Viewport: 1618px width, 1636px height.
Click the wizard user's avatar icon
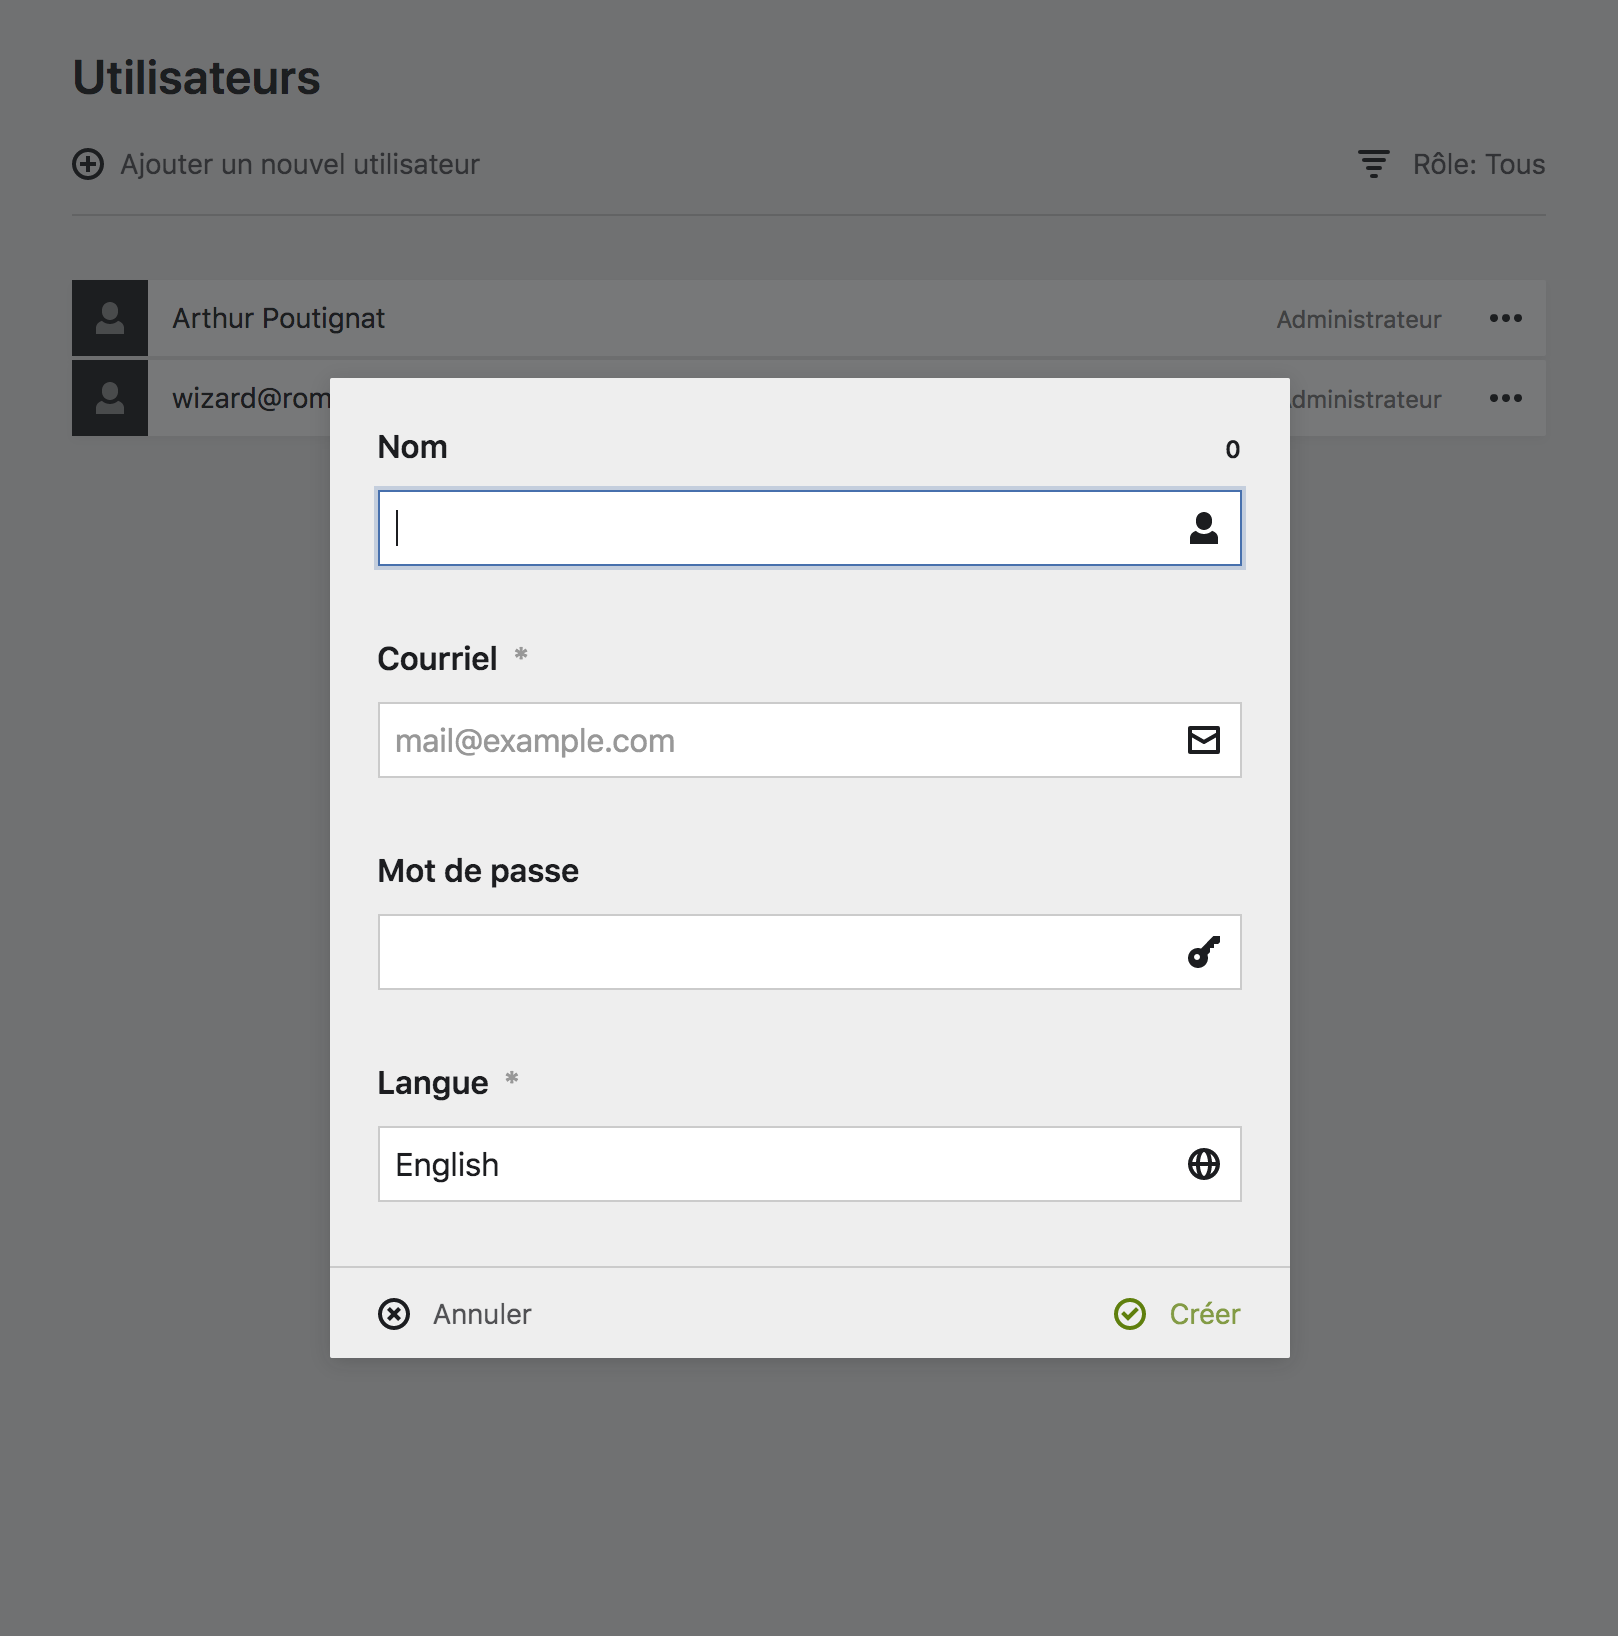pyautogui.click(x=110, y=398)
